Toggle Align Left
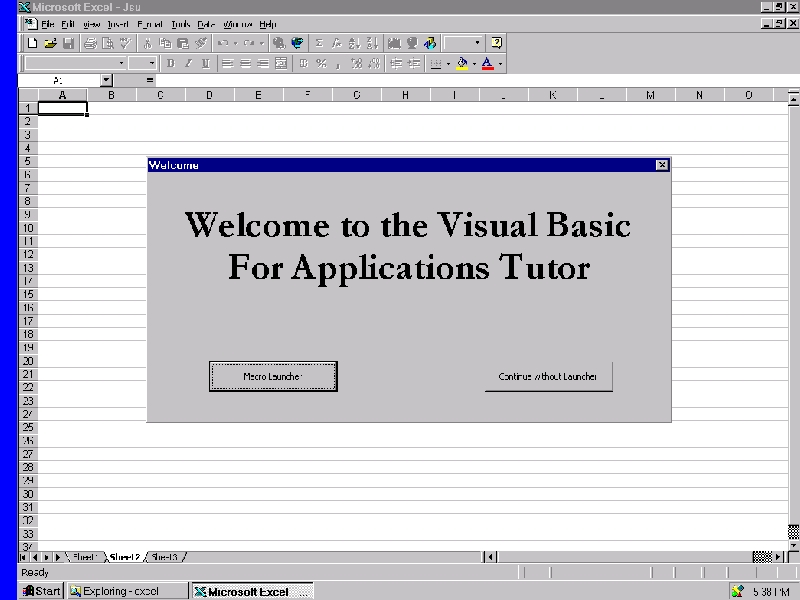The width and height of the screenshot is (800, 600). (x=228, y=64)
